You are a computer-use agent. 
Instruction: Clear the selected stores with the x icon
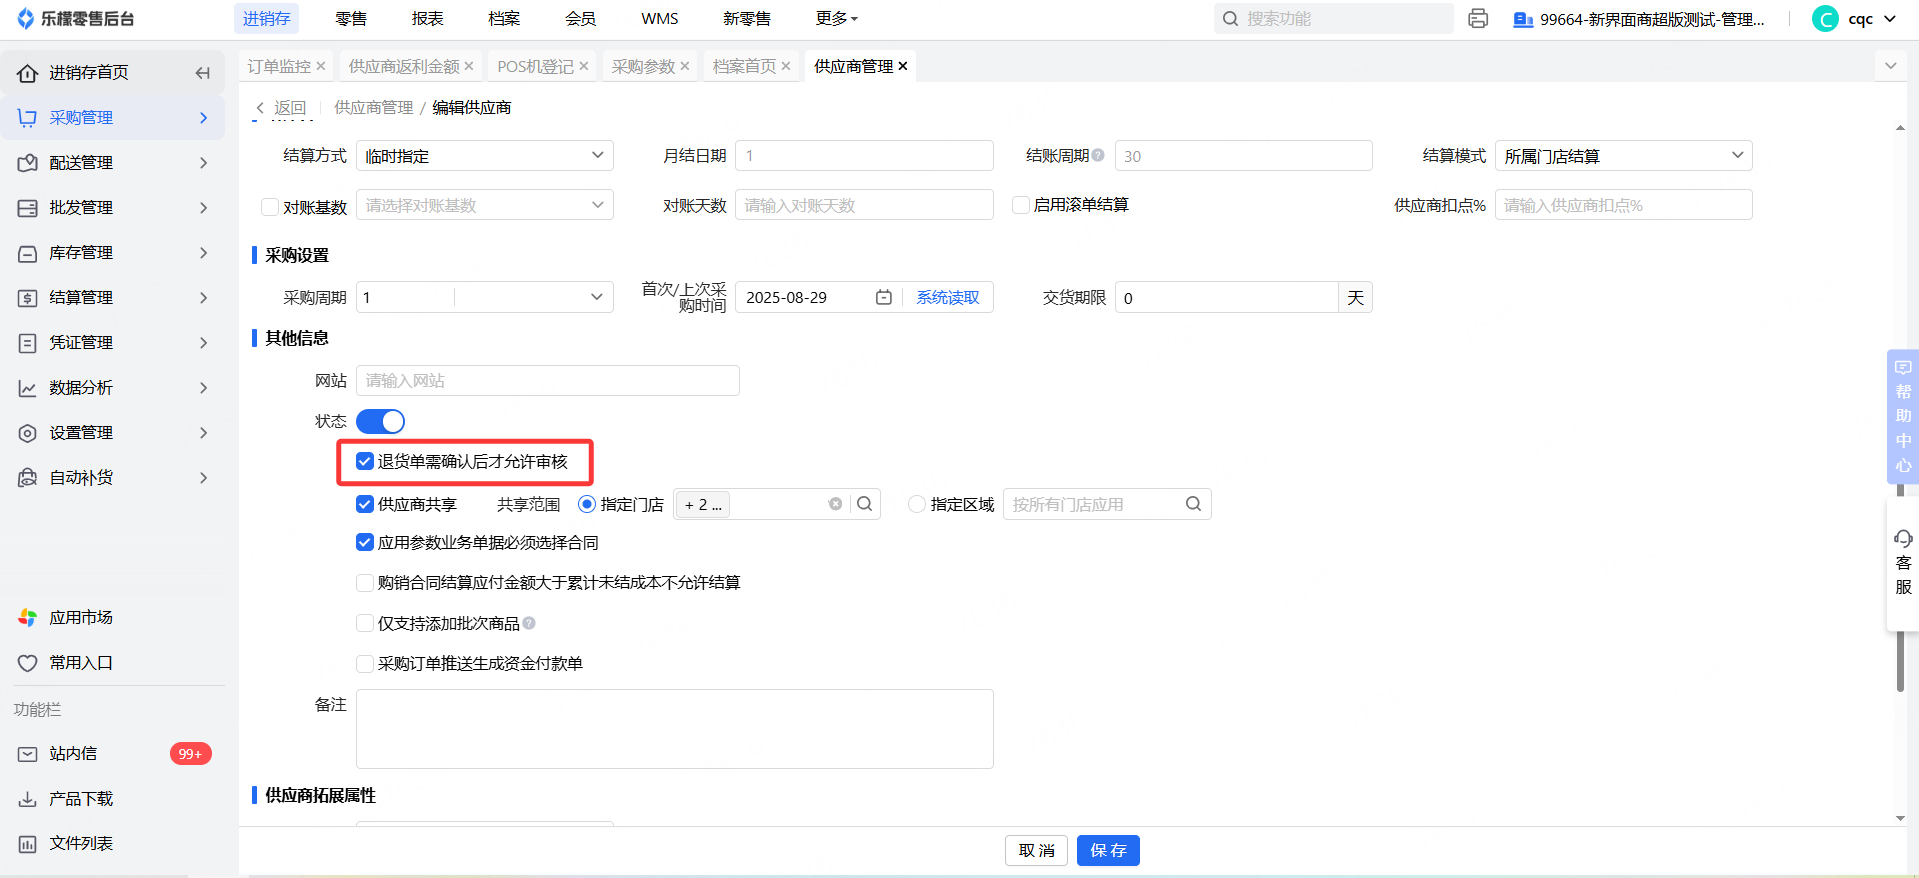835,505
